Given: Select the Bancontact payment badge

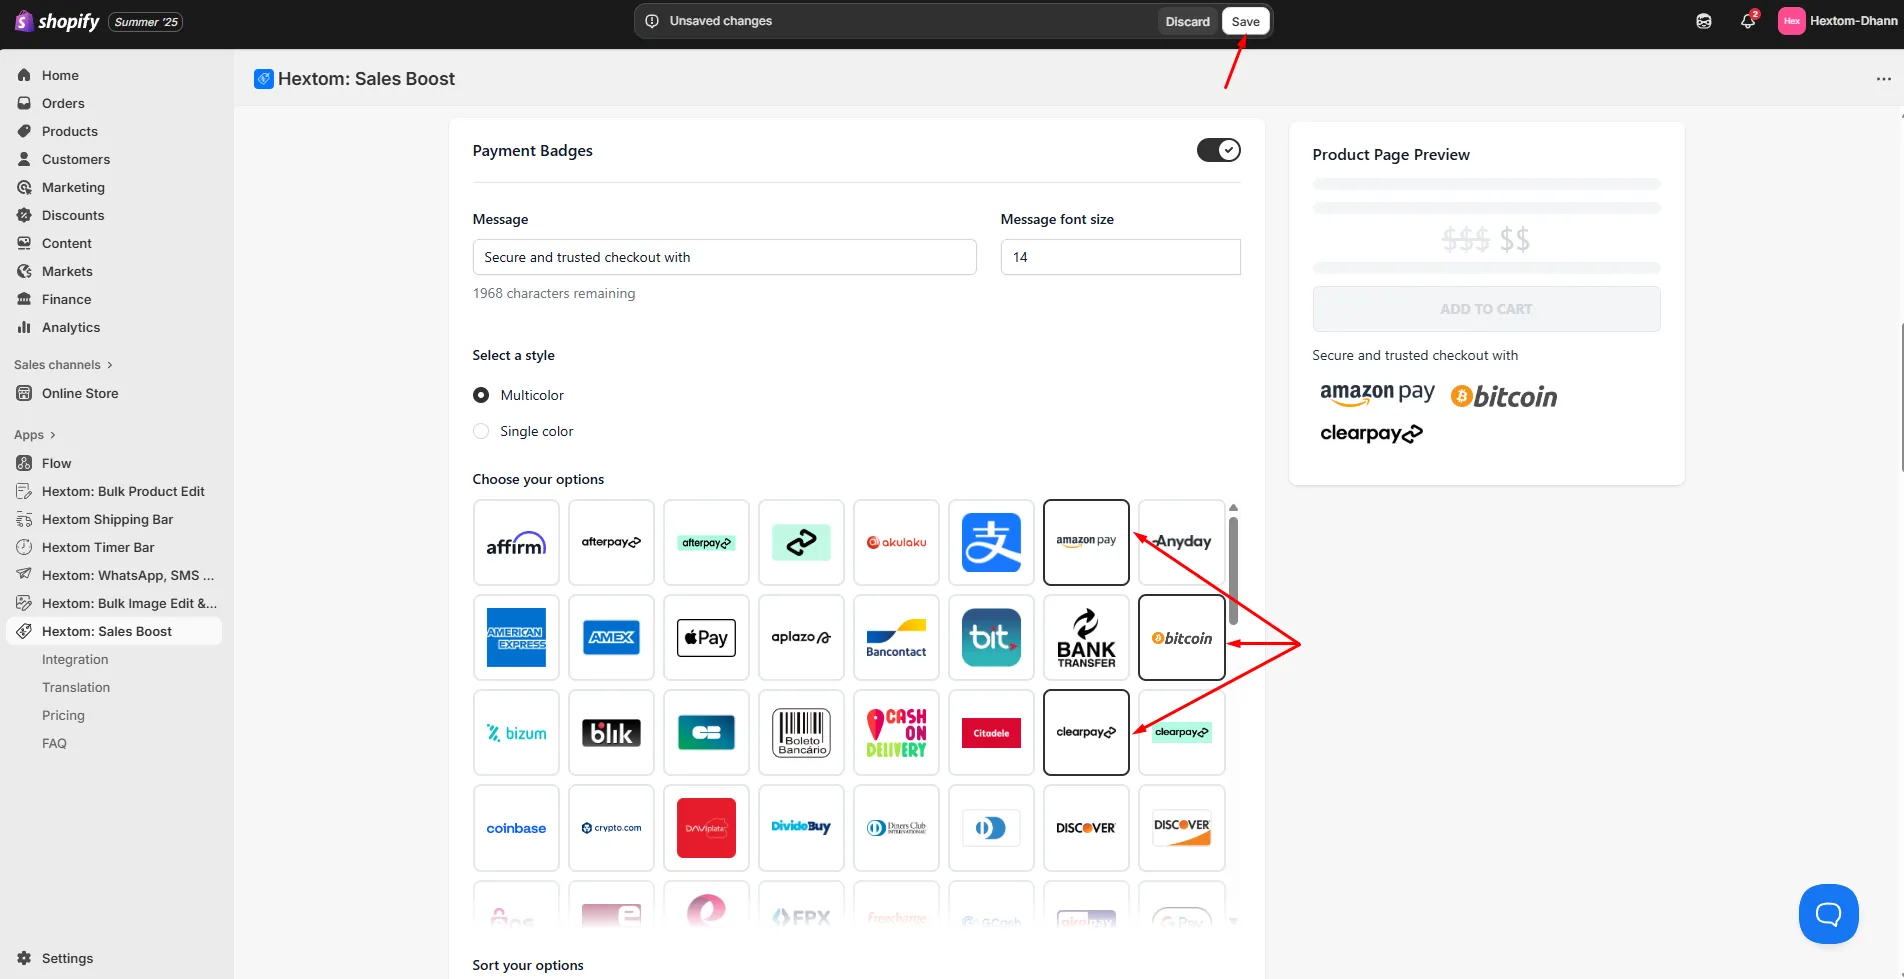Looking at the screenshot, I should point(896,637).
